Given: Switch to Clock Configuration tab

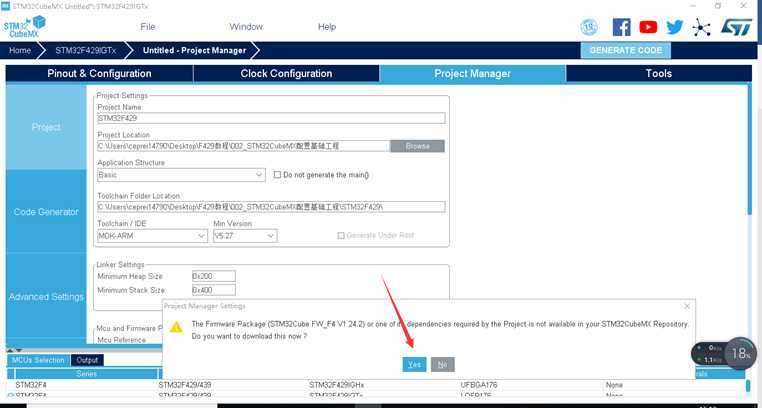Looking at the screenshot, I should coord(286,74).
